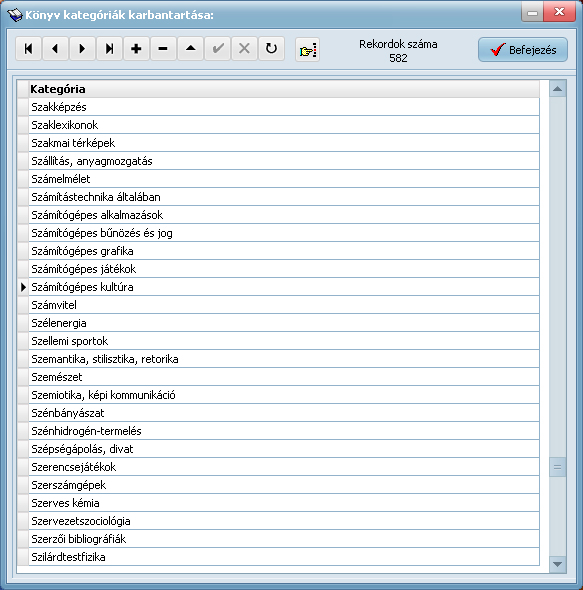The width and height of the screenshot is (583, 590).
Task: Click the pointing hand search icon
Action: click(307, 50)
